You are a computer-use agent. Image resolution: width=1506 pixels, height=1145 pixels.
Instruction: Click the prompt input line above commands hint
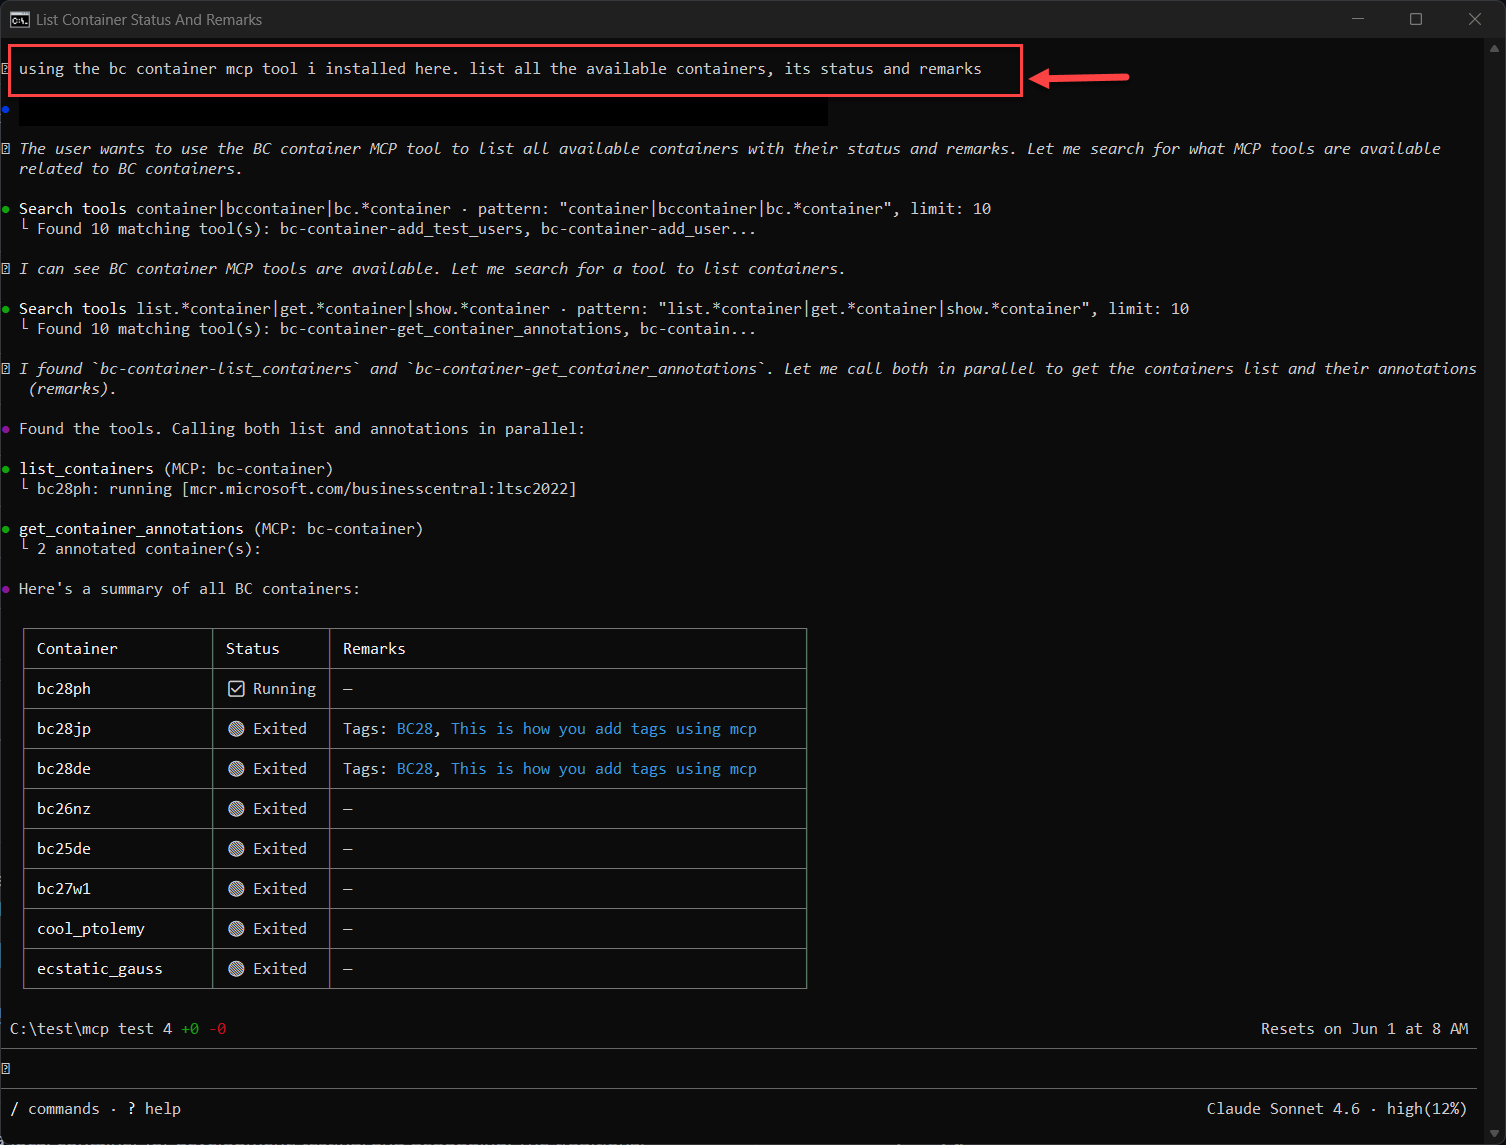pyautogui.click(x=740, y=1069)
